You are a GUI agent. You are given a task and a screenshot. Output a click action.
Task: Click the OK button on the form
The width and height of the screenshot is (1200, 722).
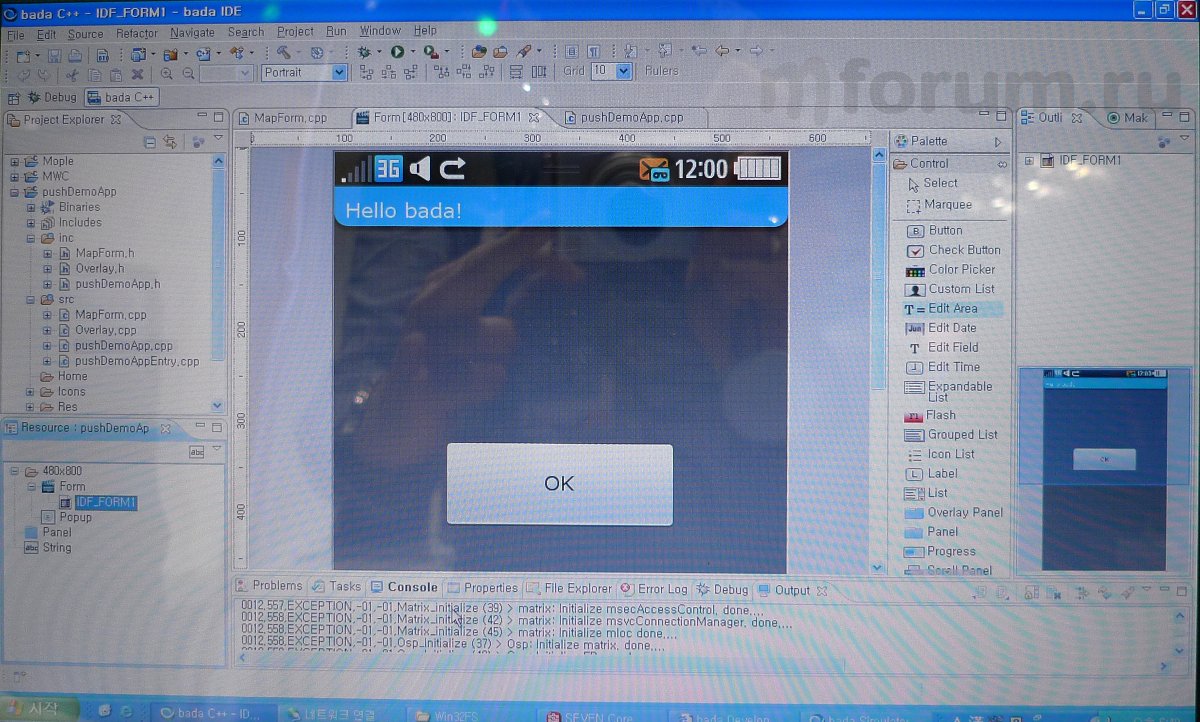559,484
